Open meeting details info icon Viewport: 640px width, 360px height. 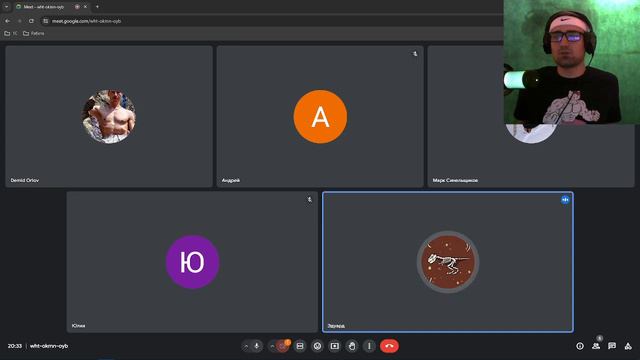pos(580,346)
